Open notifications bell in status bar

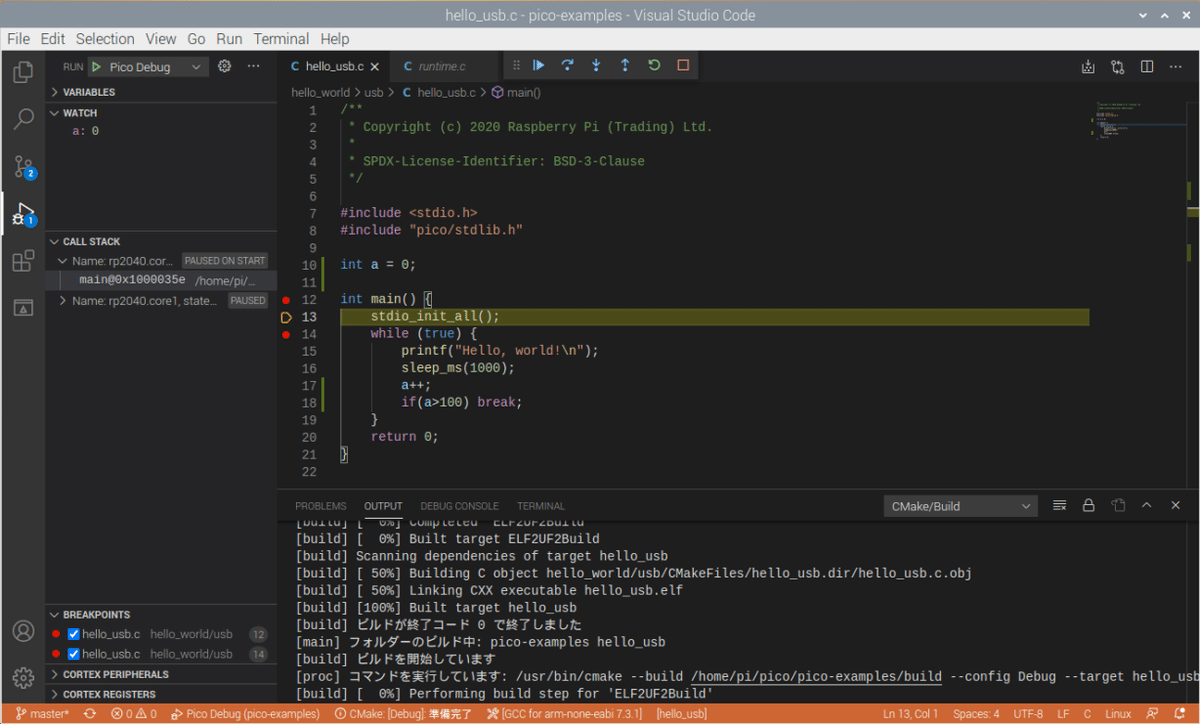point(1181,714)
